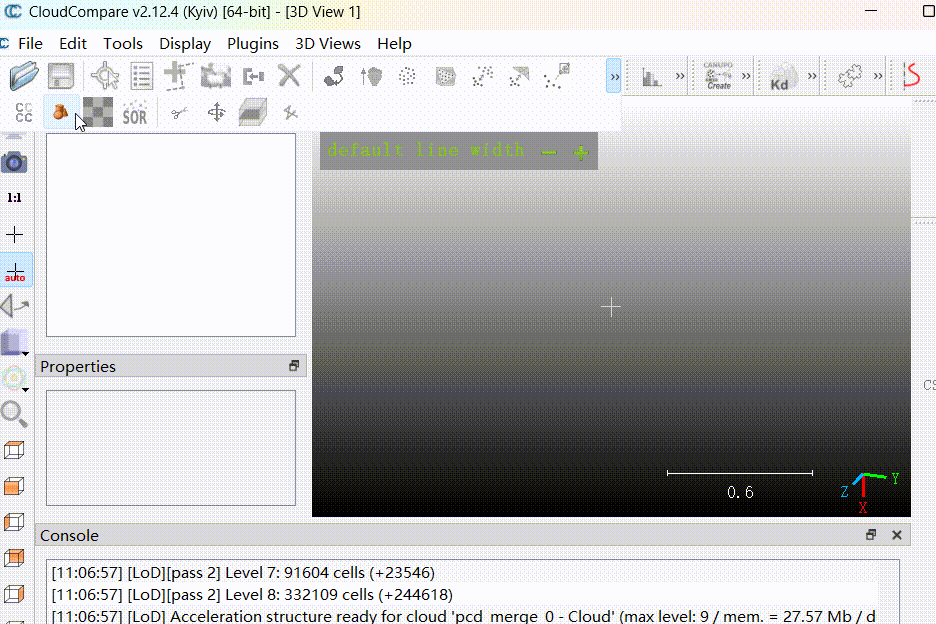Toggle auto pick rotation center

coord(15,270)
